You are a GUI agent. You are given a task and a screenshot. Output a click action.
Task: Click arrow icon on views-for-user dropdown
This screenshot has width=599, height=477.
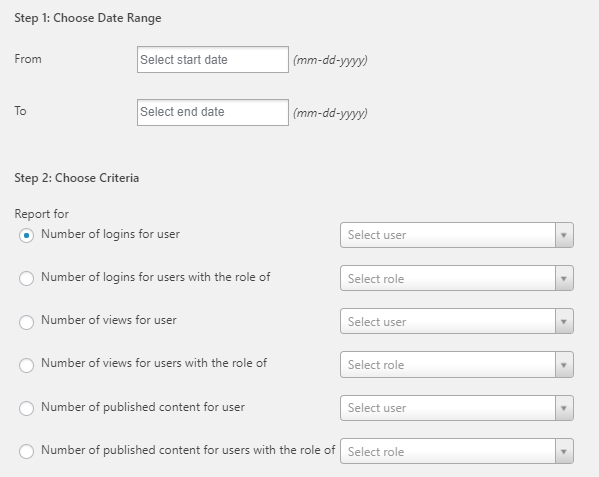coord(564,321)
